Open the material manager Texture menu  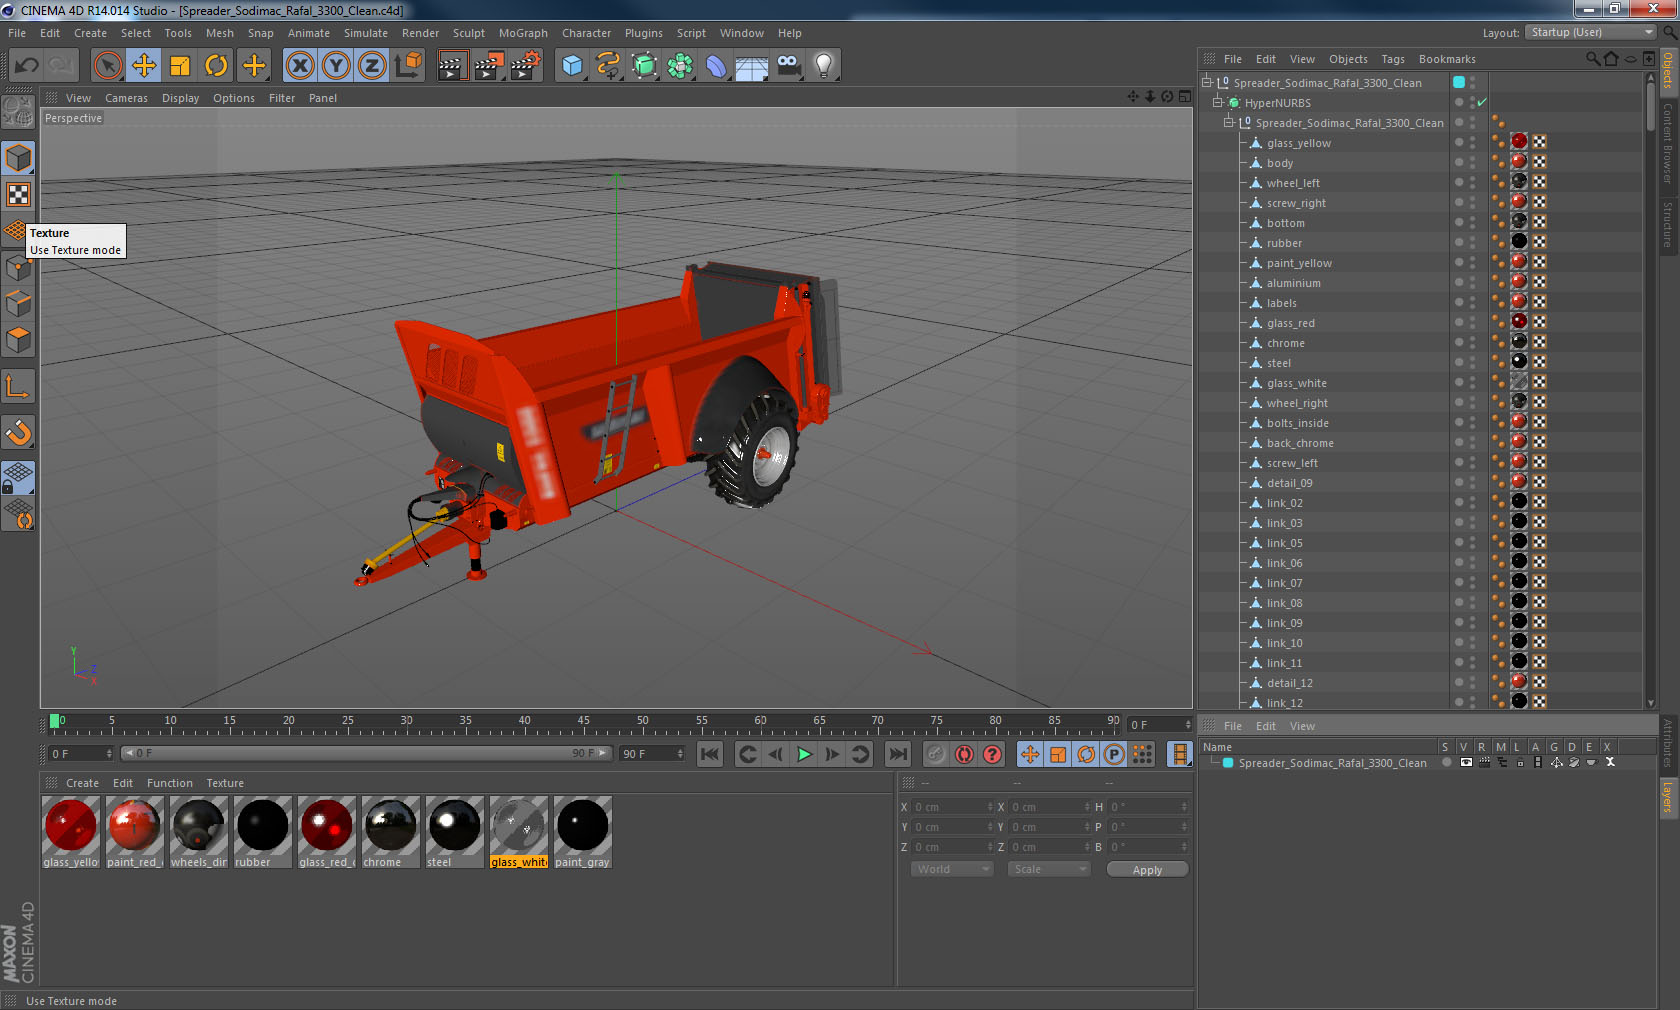[225, 783]
